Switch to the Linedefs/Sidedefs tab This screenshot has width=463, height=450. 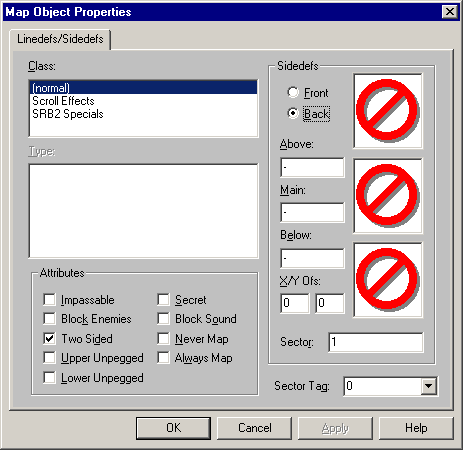60,39
